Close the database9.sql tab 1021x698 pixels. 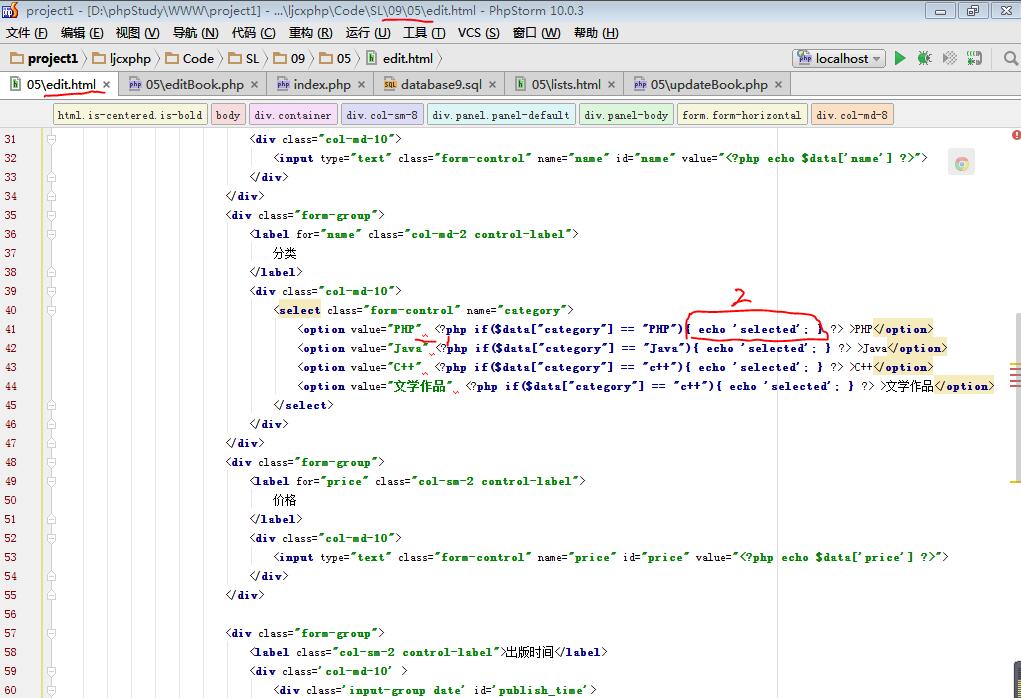[x=492, y=85]
